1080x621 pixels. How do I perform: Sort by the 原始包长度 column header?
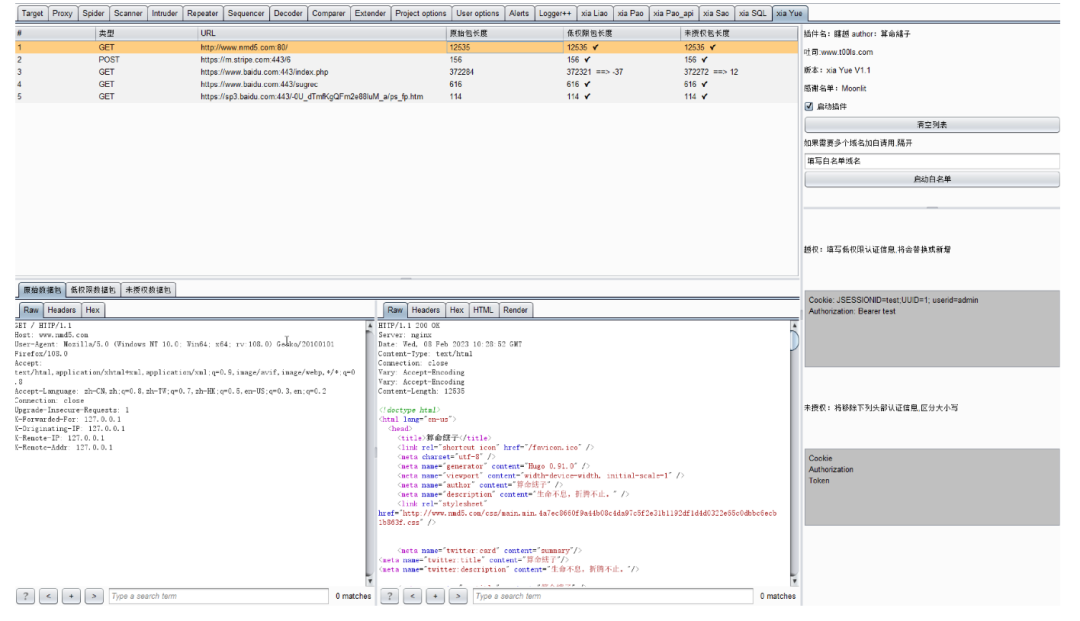click(x=505, y=33)
